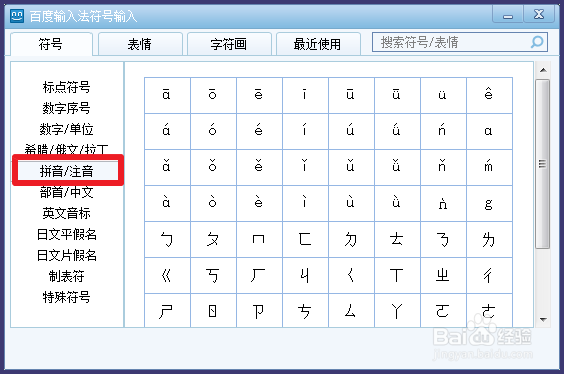
Task: Insert the ㄍ bopomofo symbol
Action: tap(167, 275)
